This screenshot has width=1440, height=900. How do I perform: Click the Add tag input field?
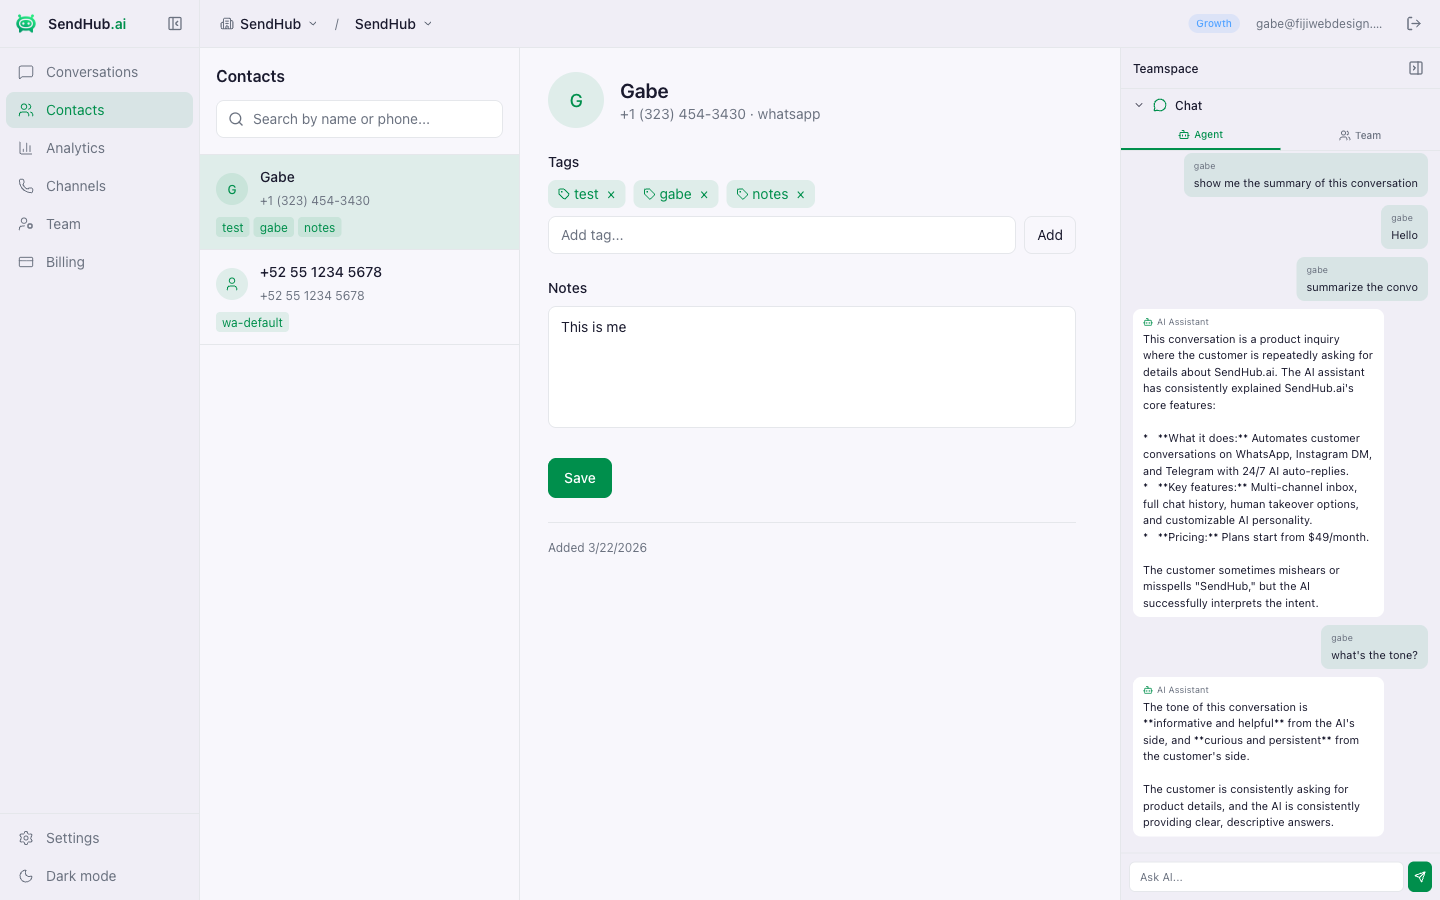point(782,235)
